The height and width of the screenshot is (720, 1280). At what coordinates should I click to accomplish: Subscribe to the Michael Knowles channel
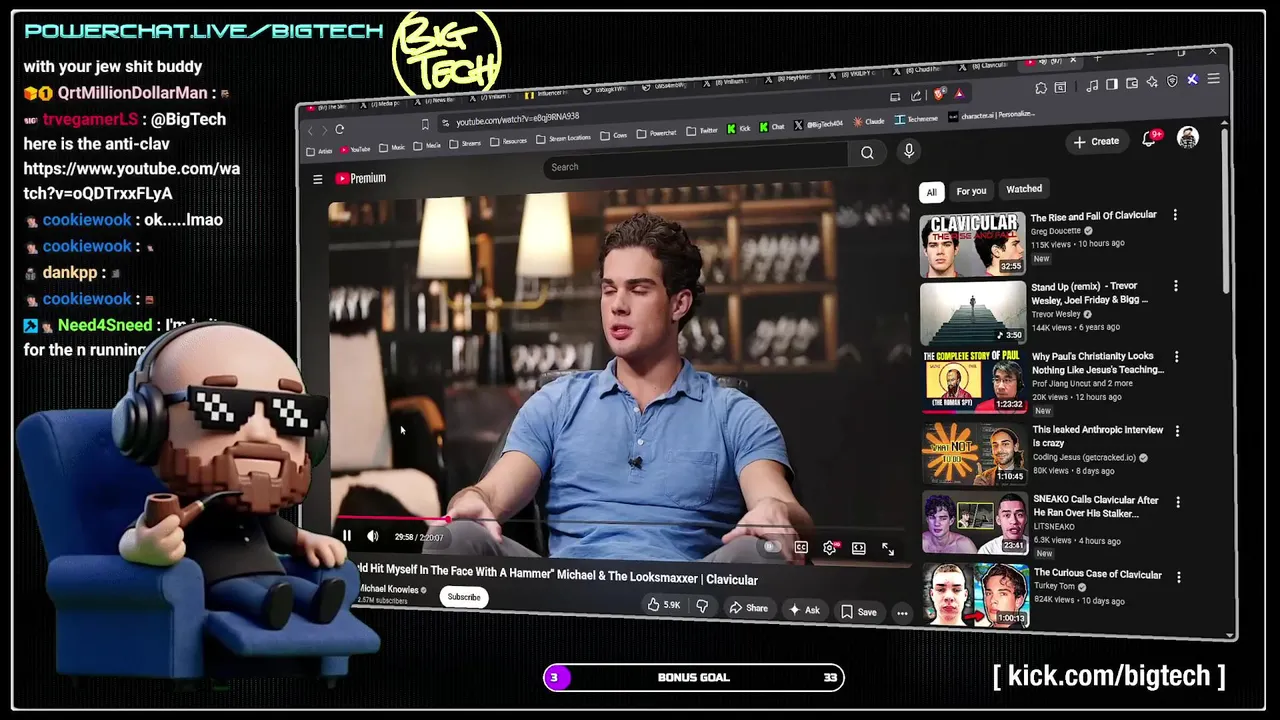pyautogui.click(x=464, y=597)
